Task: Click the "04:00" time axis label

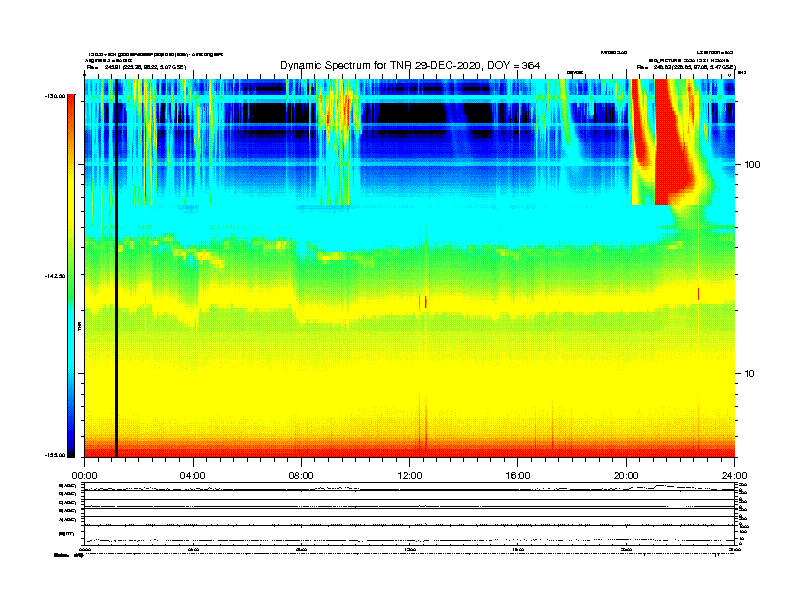Action: pyautogui.click(x=193, y=476)
